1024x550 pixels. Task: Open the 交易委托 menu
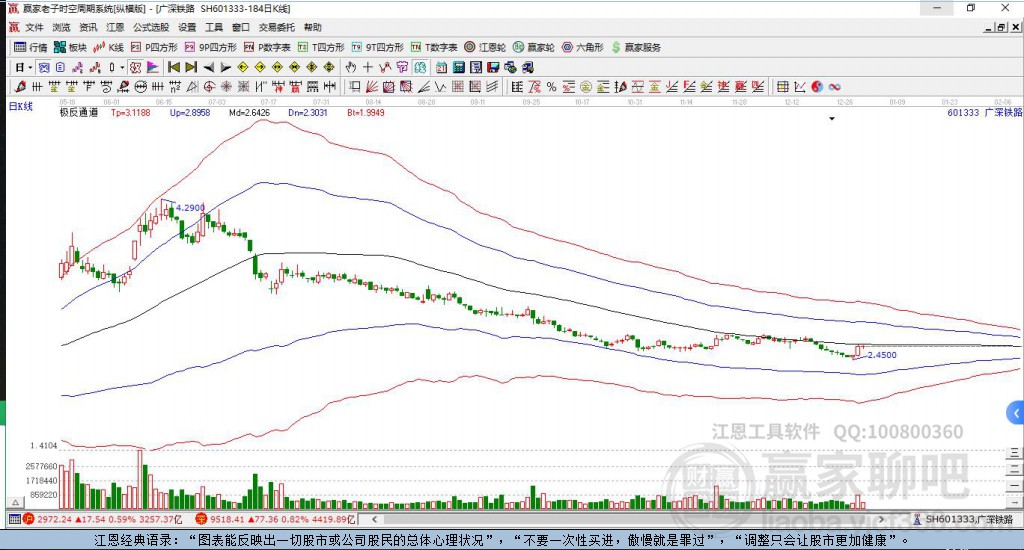tap(276, 27)
